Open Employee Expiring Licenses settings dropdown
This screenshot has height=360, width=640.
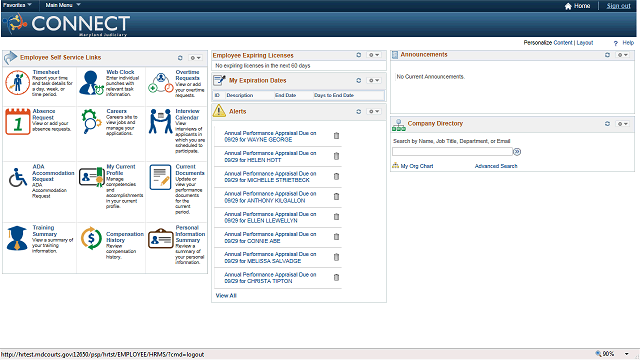click(374, 55)
